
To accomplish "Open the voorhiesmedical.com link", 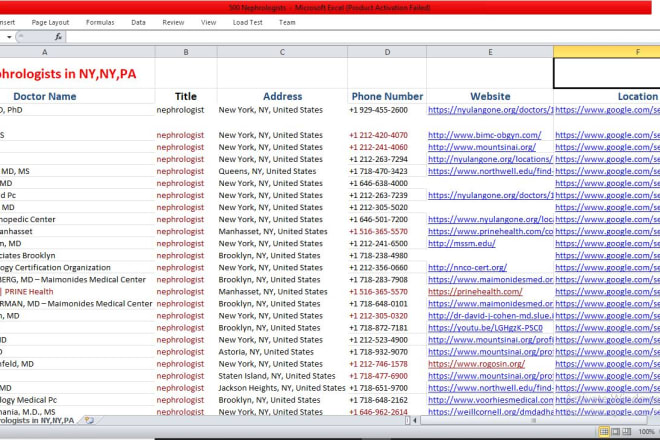I will 490,400.
